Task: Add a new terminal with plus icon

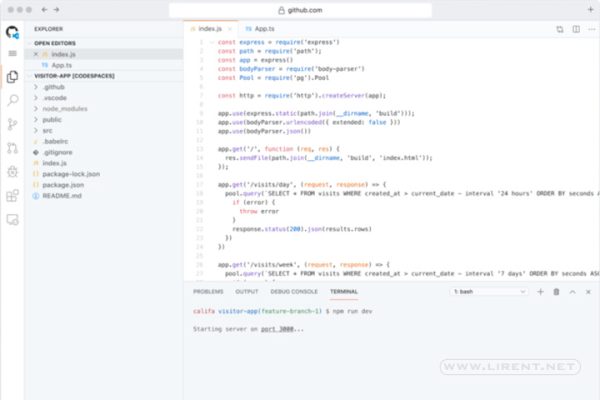Action: coord(541,291)
